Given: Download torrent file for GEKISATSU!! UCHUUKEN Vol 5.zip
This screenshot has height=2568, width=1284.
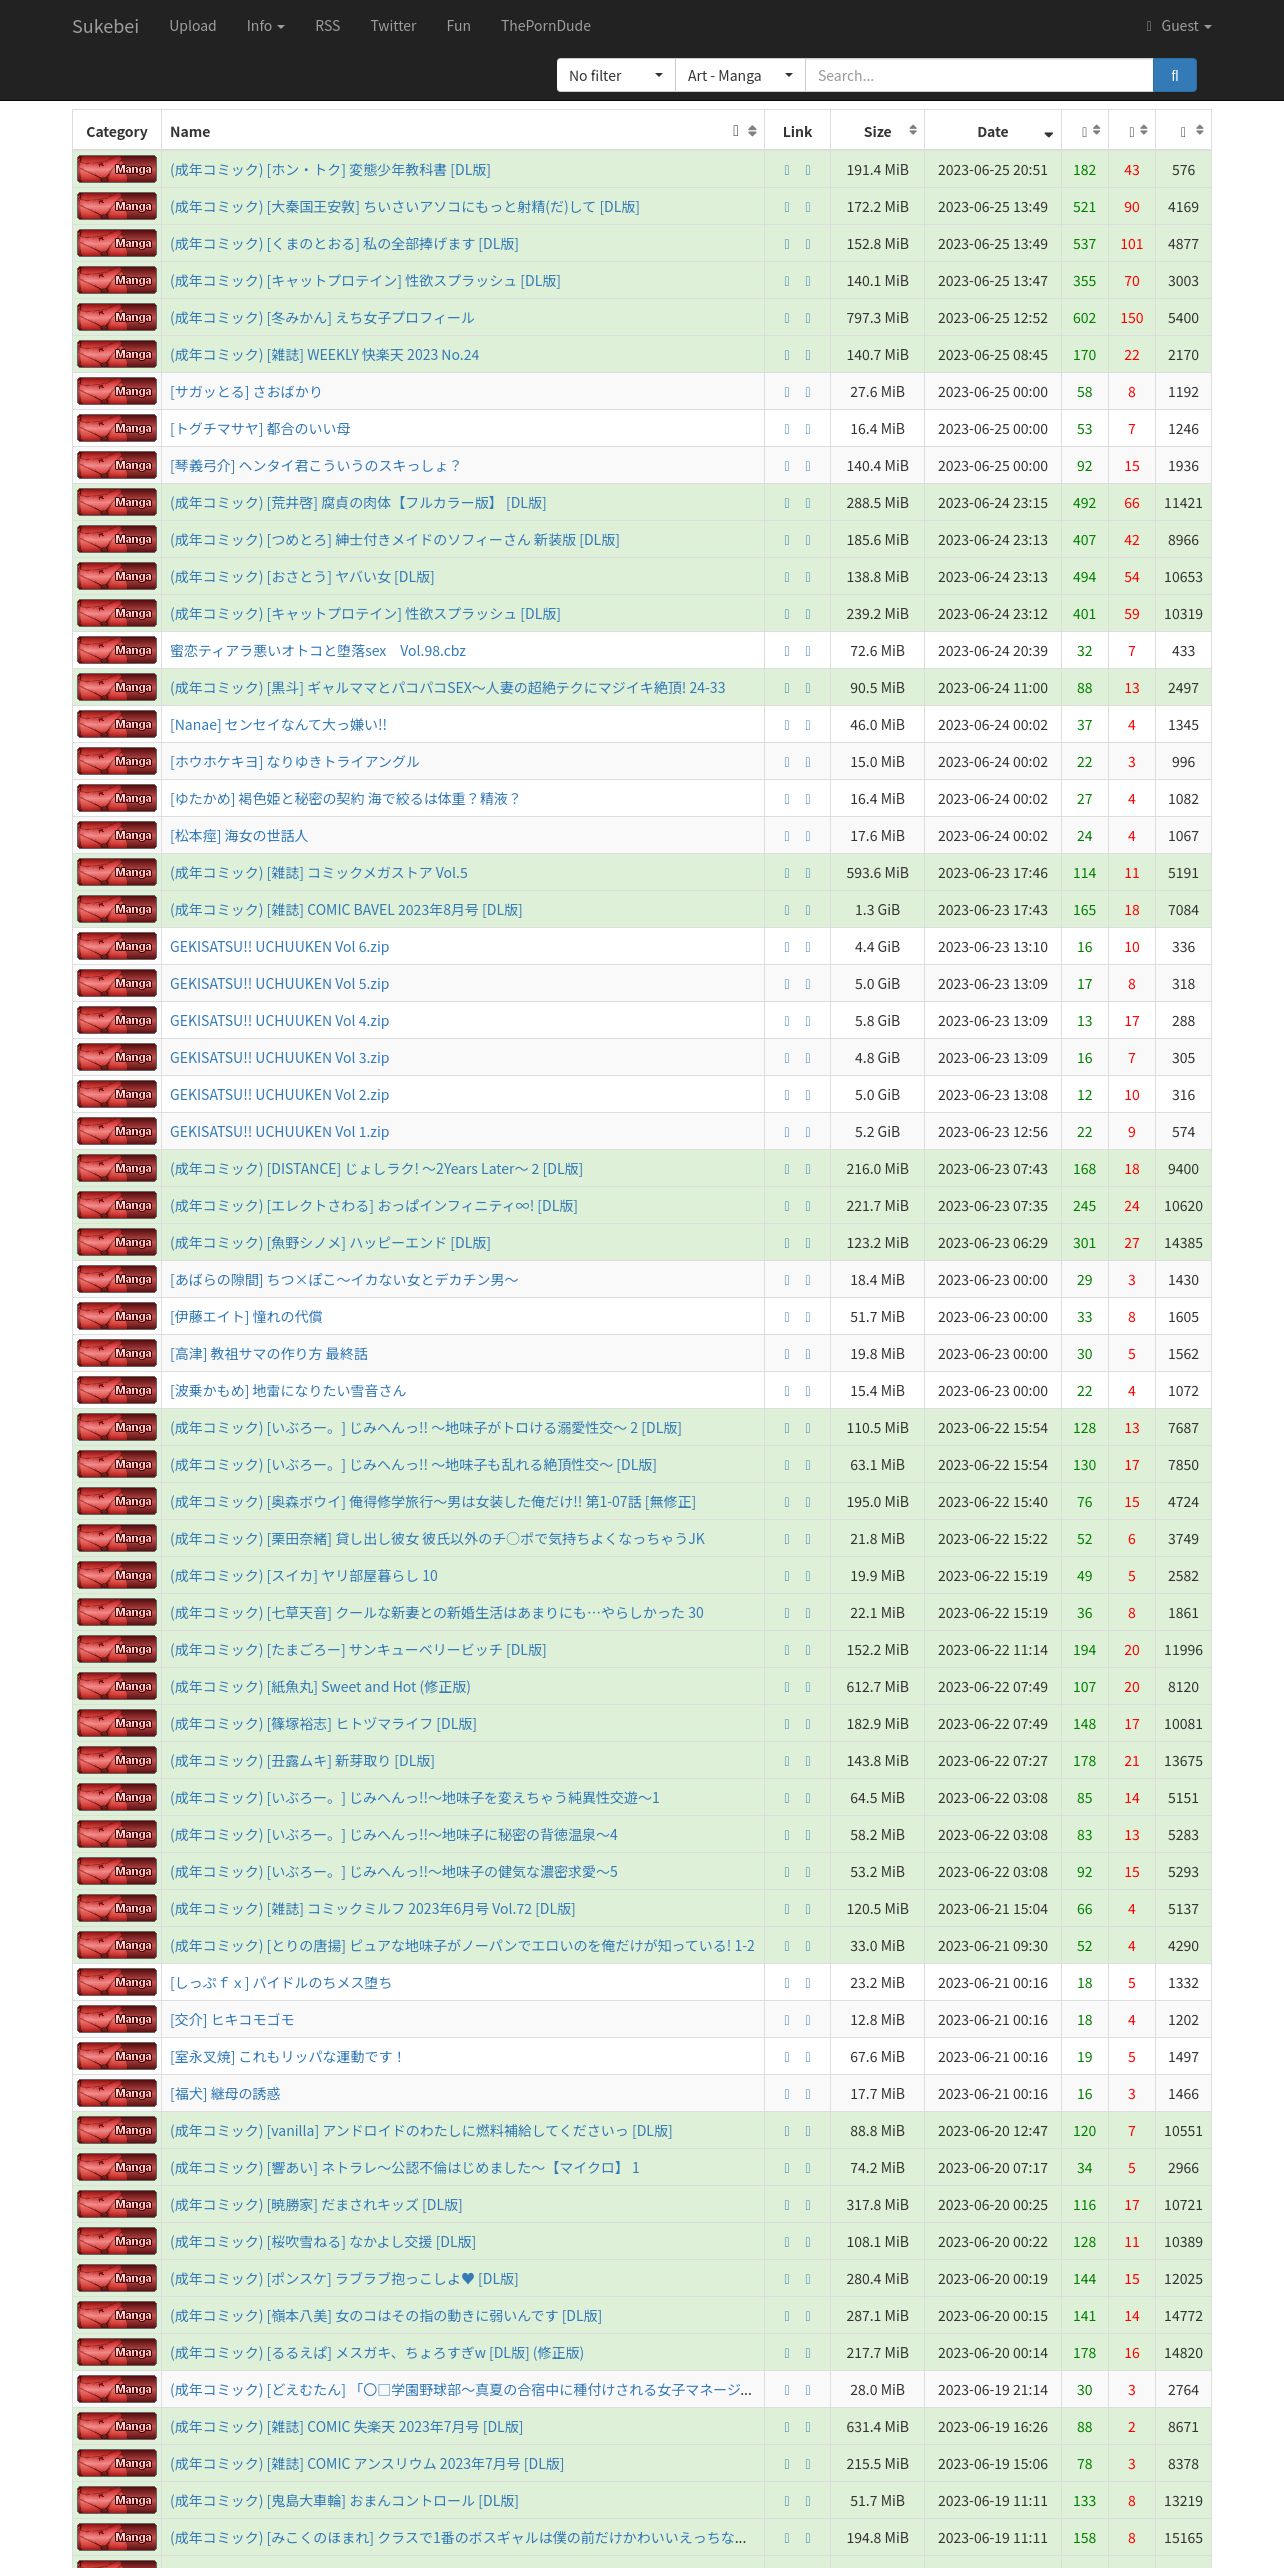Looking at the screenshot, I should click(x=787, y=984).
